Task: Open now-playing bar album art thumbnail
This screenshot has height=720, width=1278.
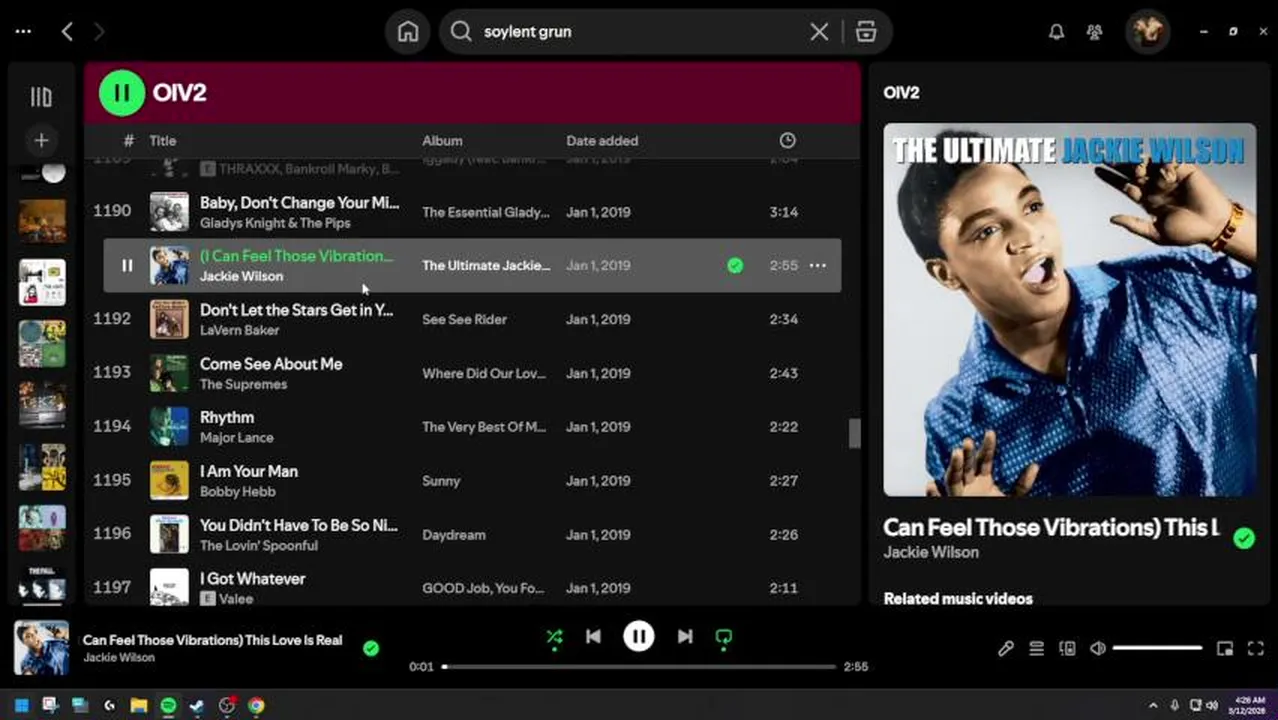Action: 41,648
